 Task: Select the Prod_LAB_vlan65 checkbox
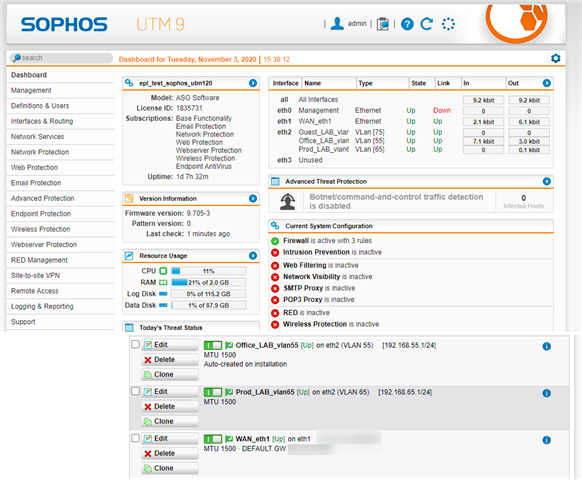(135, 391)
